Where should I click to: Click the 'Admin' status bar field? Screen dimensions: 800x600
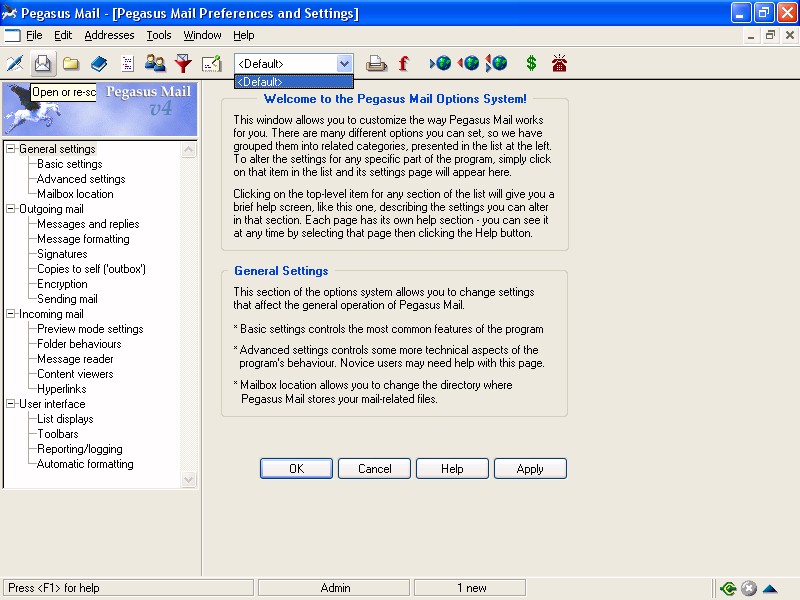click(334, 588)
